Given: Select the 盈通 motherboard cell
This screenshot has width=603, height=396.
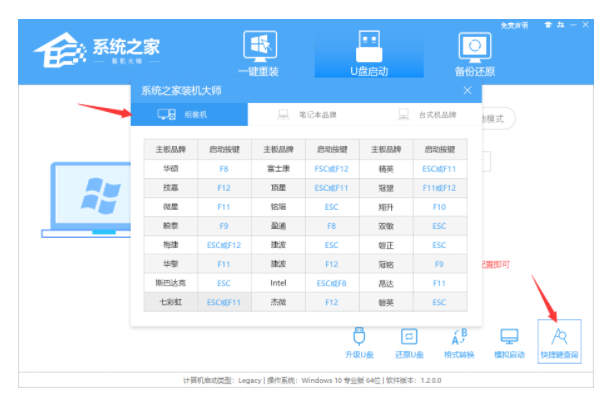Looking at the screenshot, I should tap(278, 226).
